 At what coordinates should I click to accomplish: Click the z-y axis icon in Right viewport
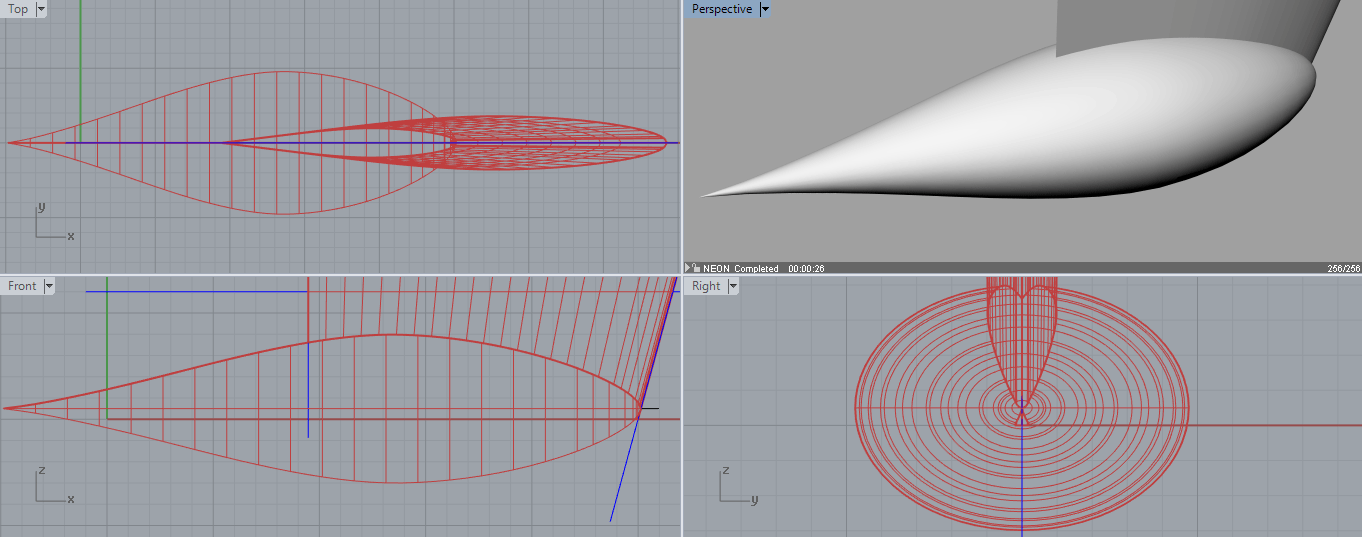click(x=738, y=484)
